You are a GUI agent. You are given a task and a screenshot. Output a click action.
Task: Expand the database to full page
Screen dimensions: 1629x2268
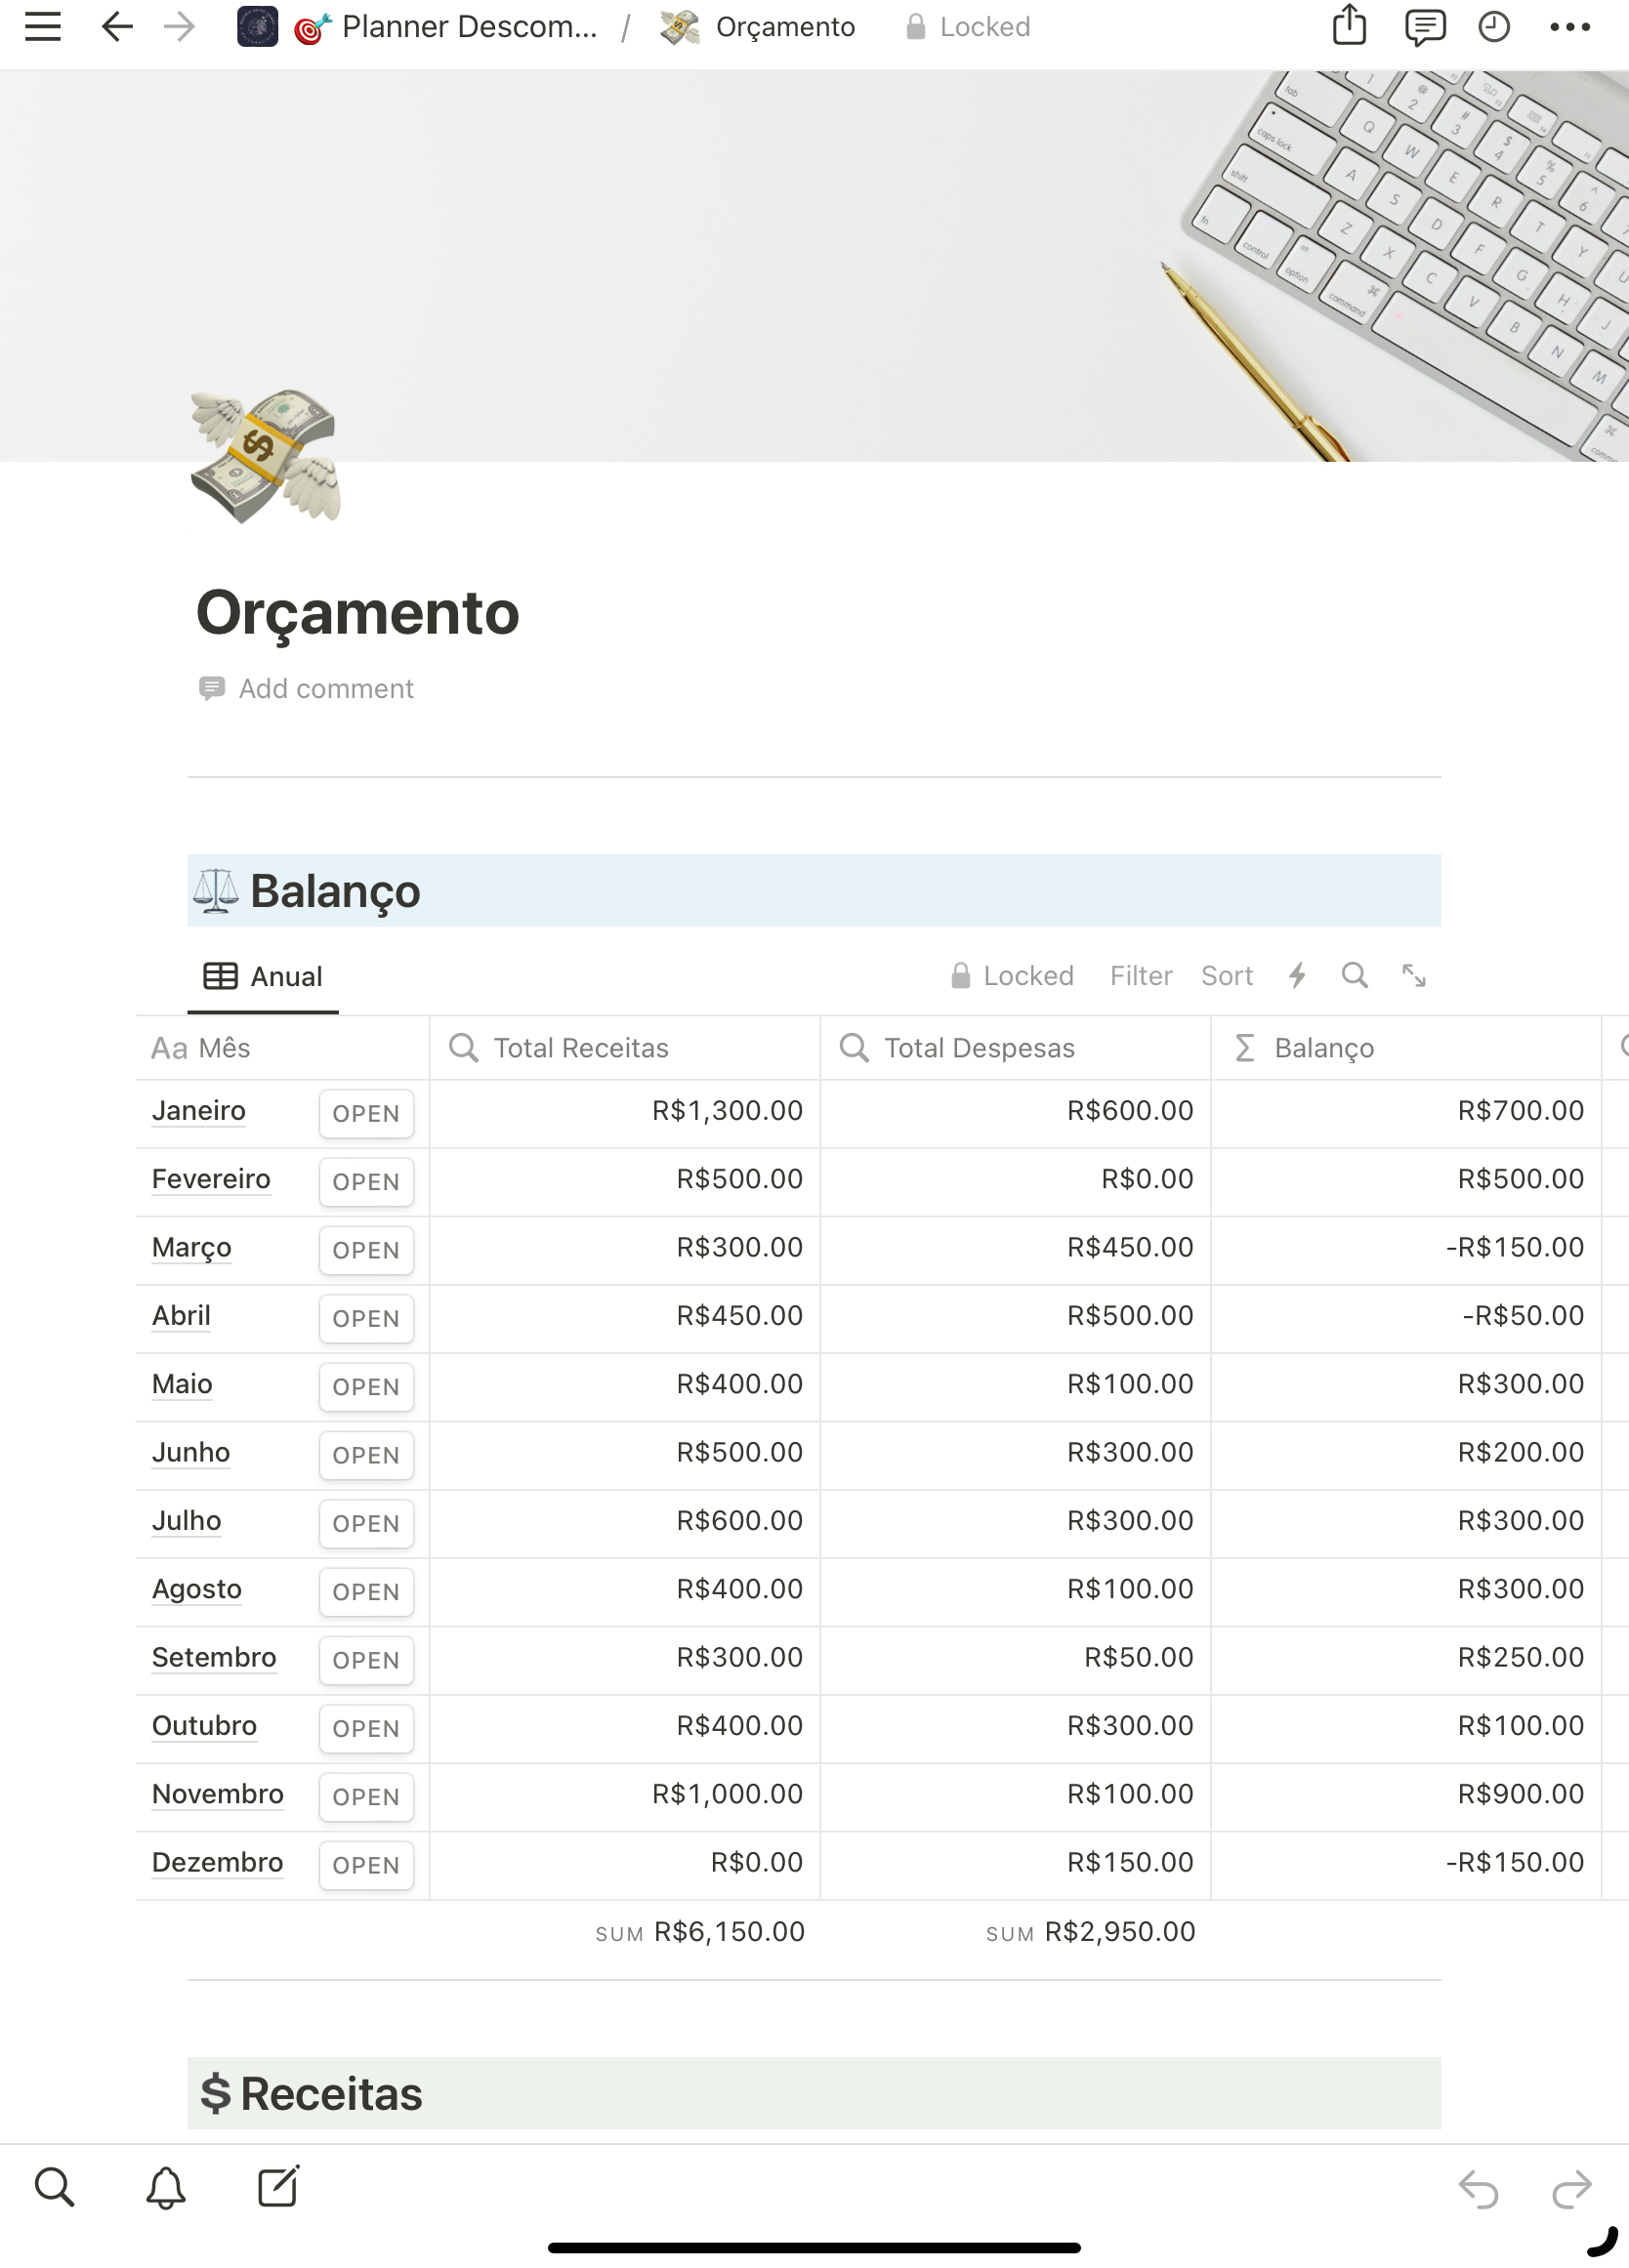tap(1413, 975)
